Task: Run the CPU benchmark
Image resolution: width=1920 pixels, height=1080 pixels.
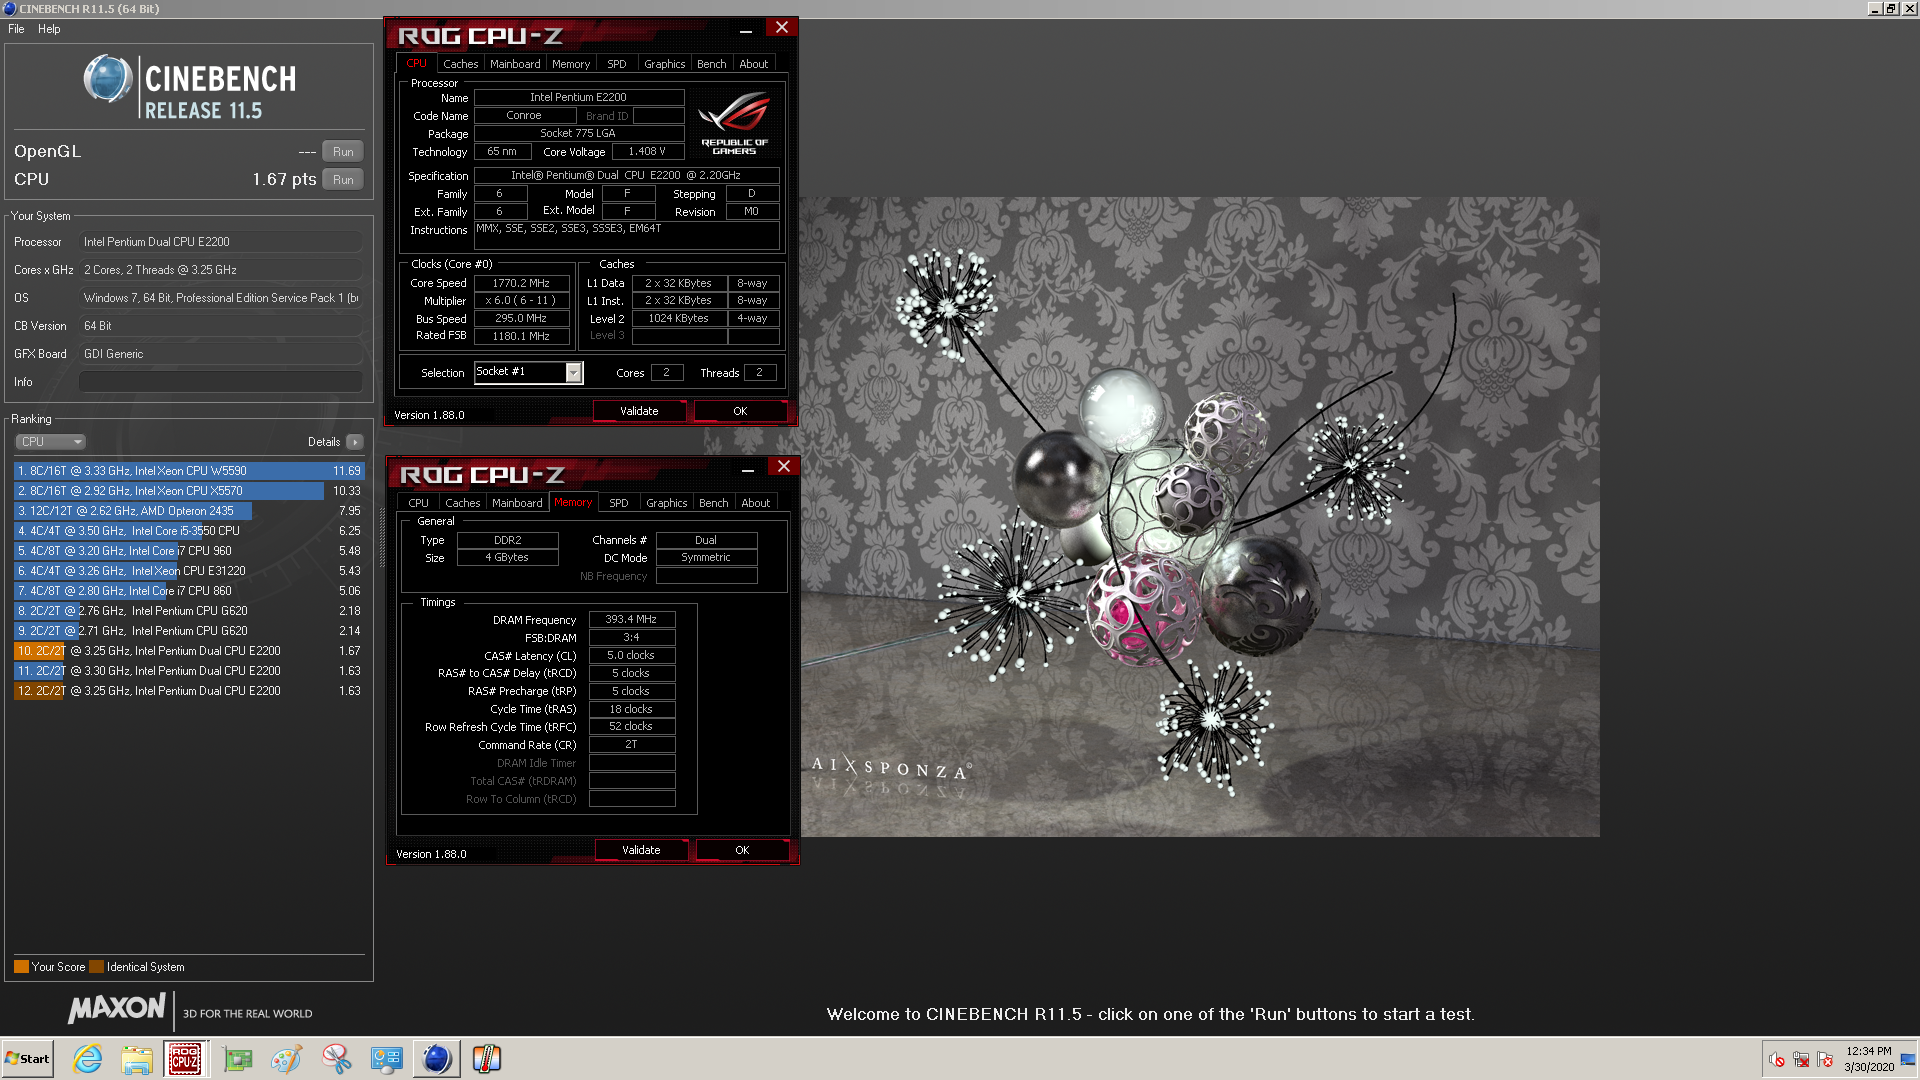Action: (x=343, y=180)
